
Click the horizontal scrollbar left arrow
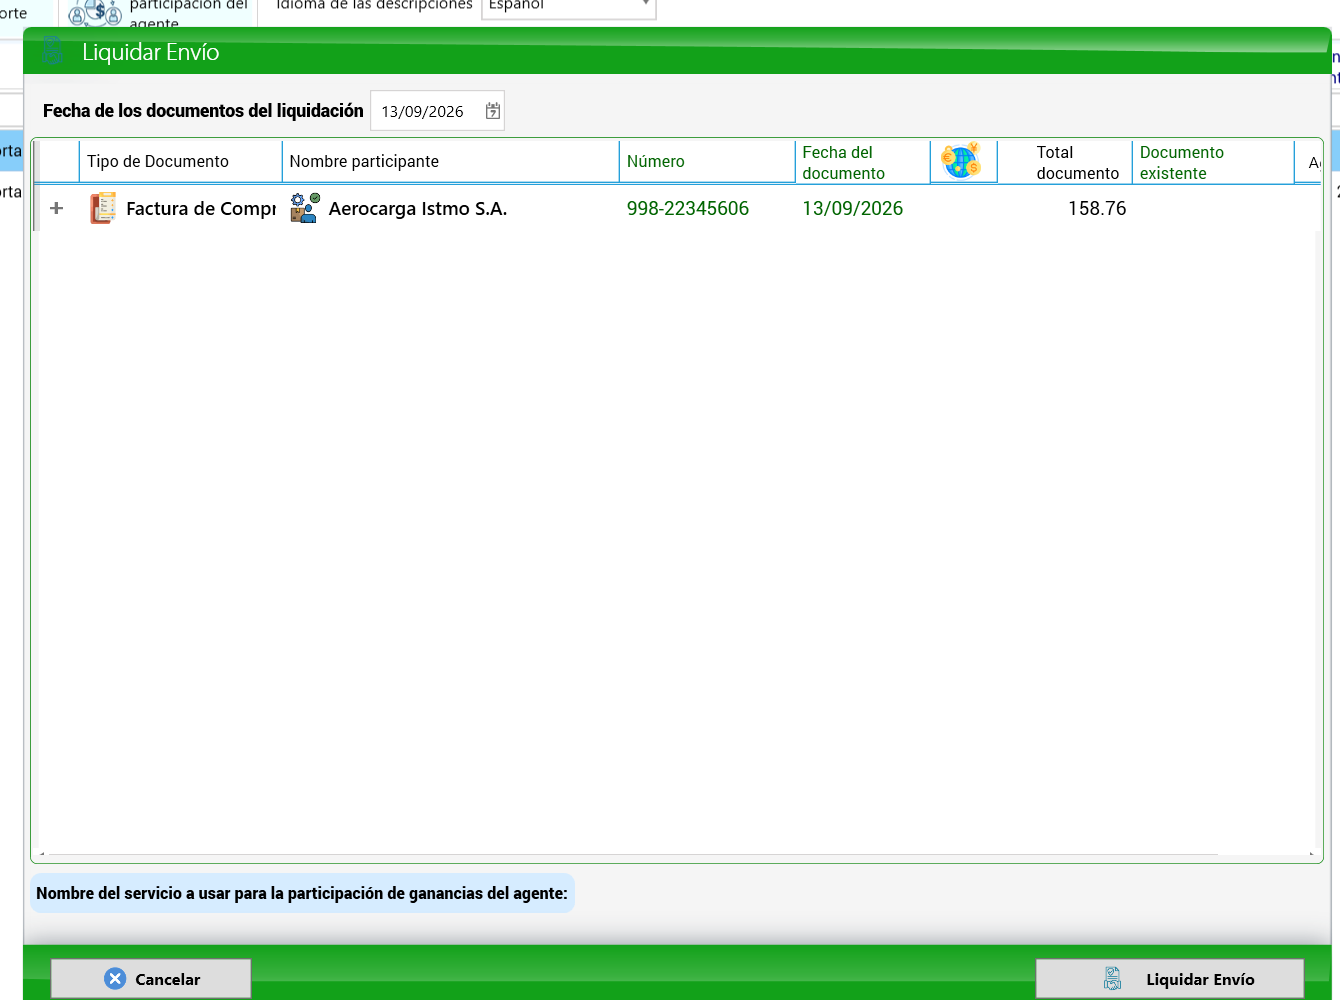tap(41, 855)
